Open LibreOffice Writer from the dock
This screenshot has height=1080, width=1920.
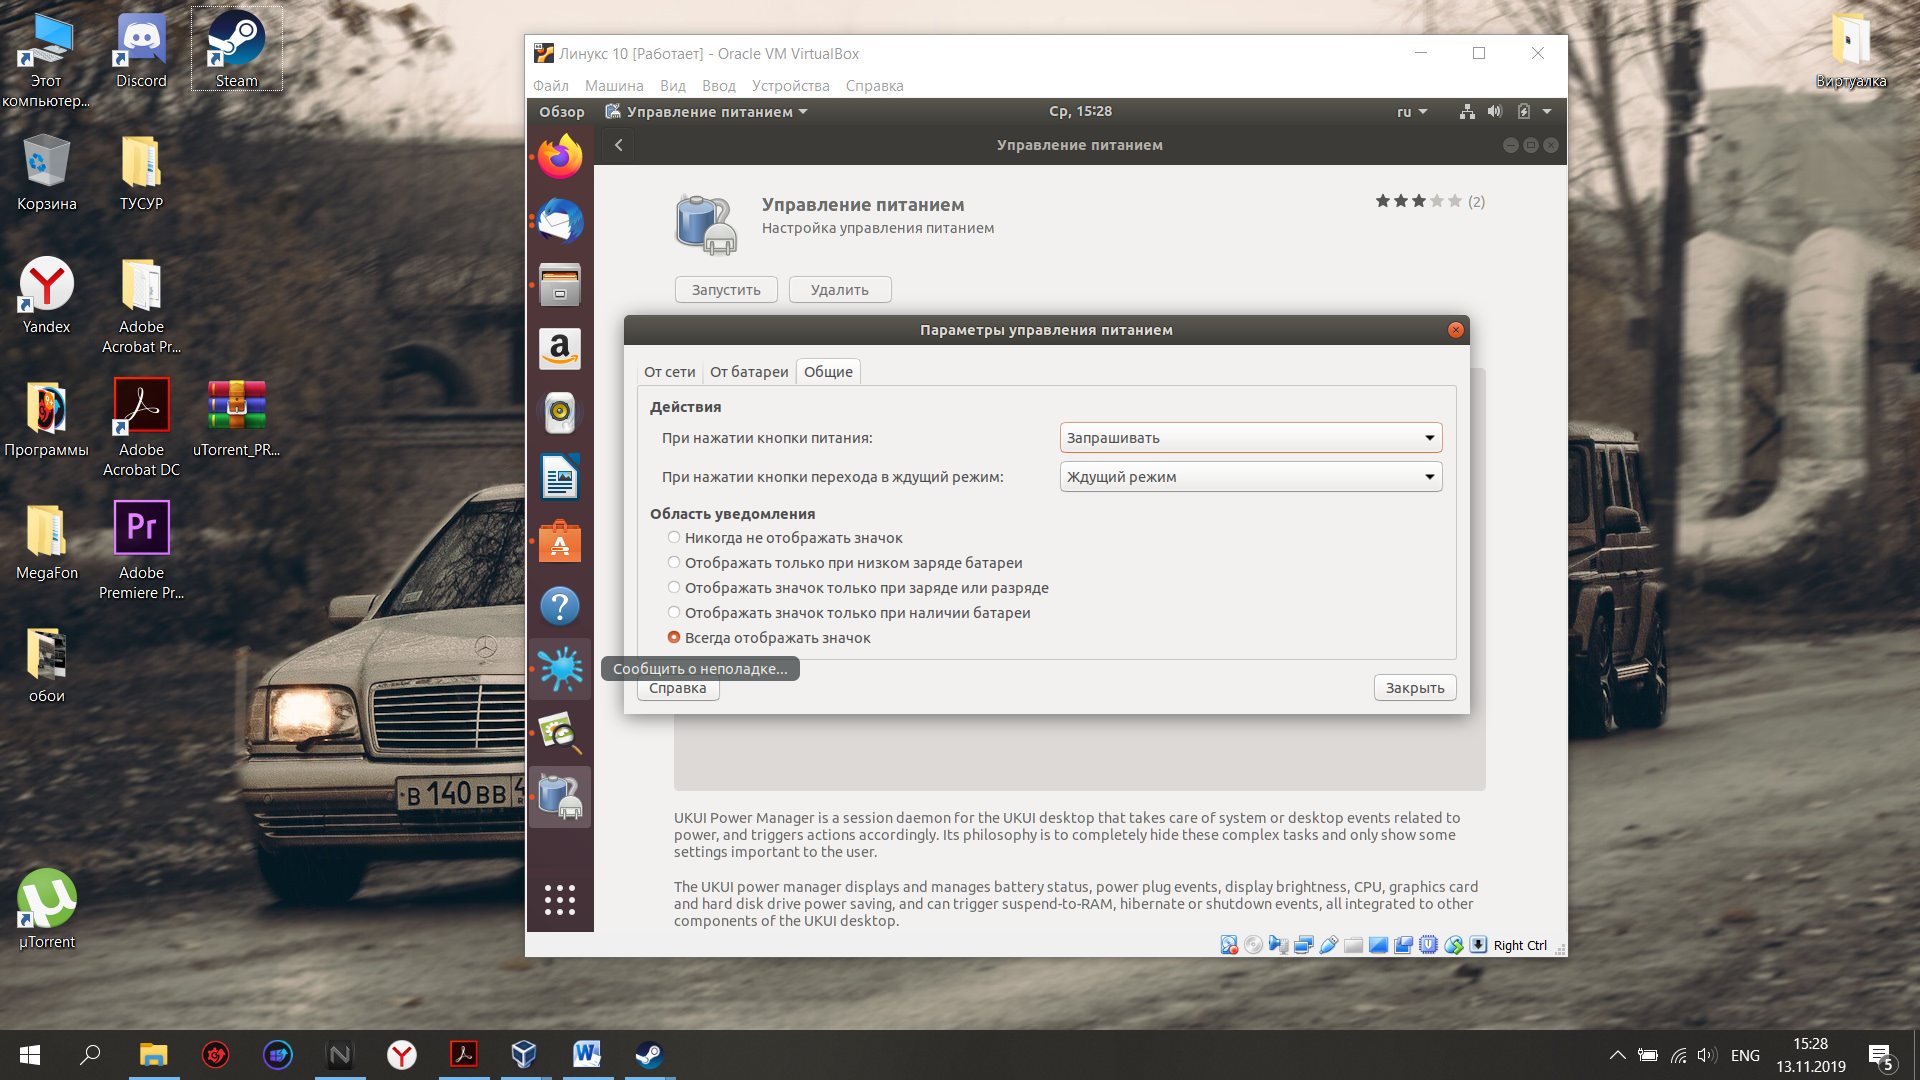[560, 477]
